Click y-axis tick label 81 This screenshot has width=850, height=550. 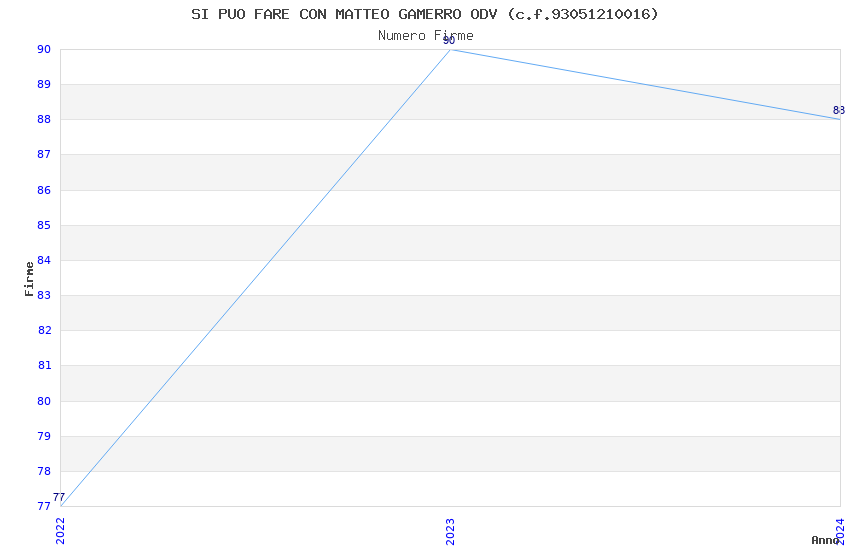point(44,365)
